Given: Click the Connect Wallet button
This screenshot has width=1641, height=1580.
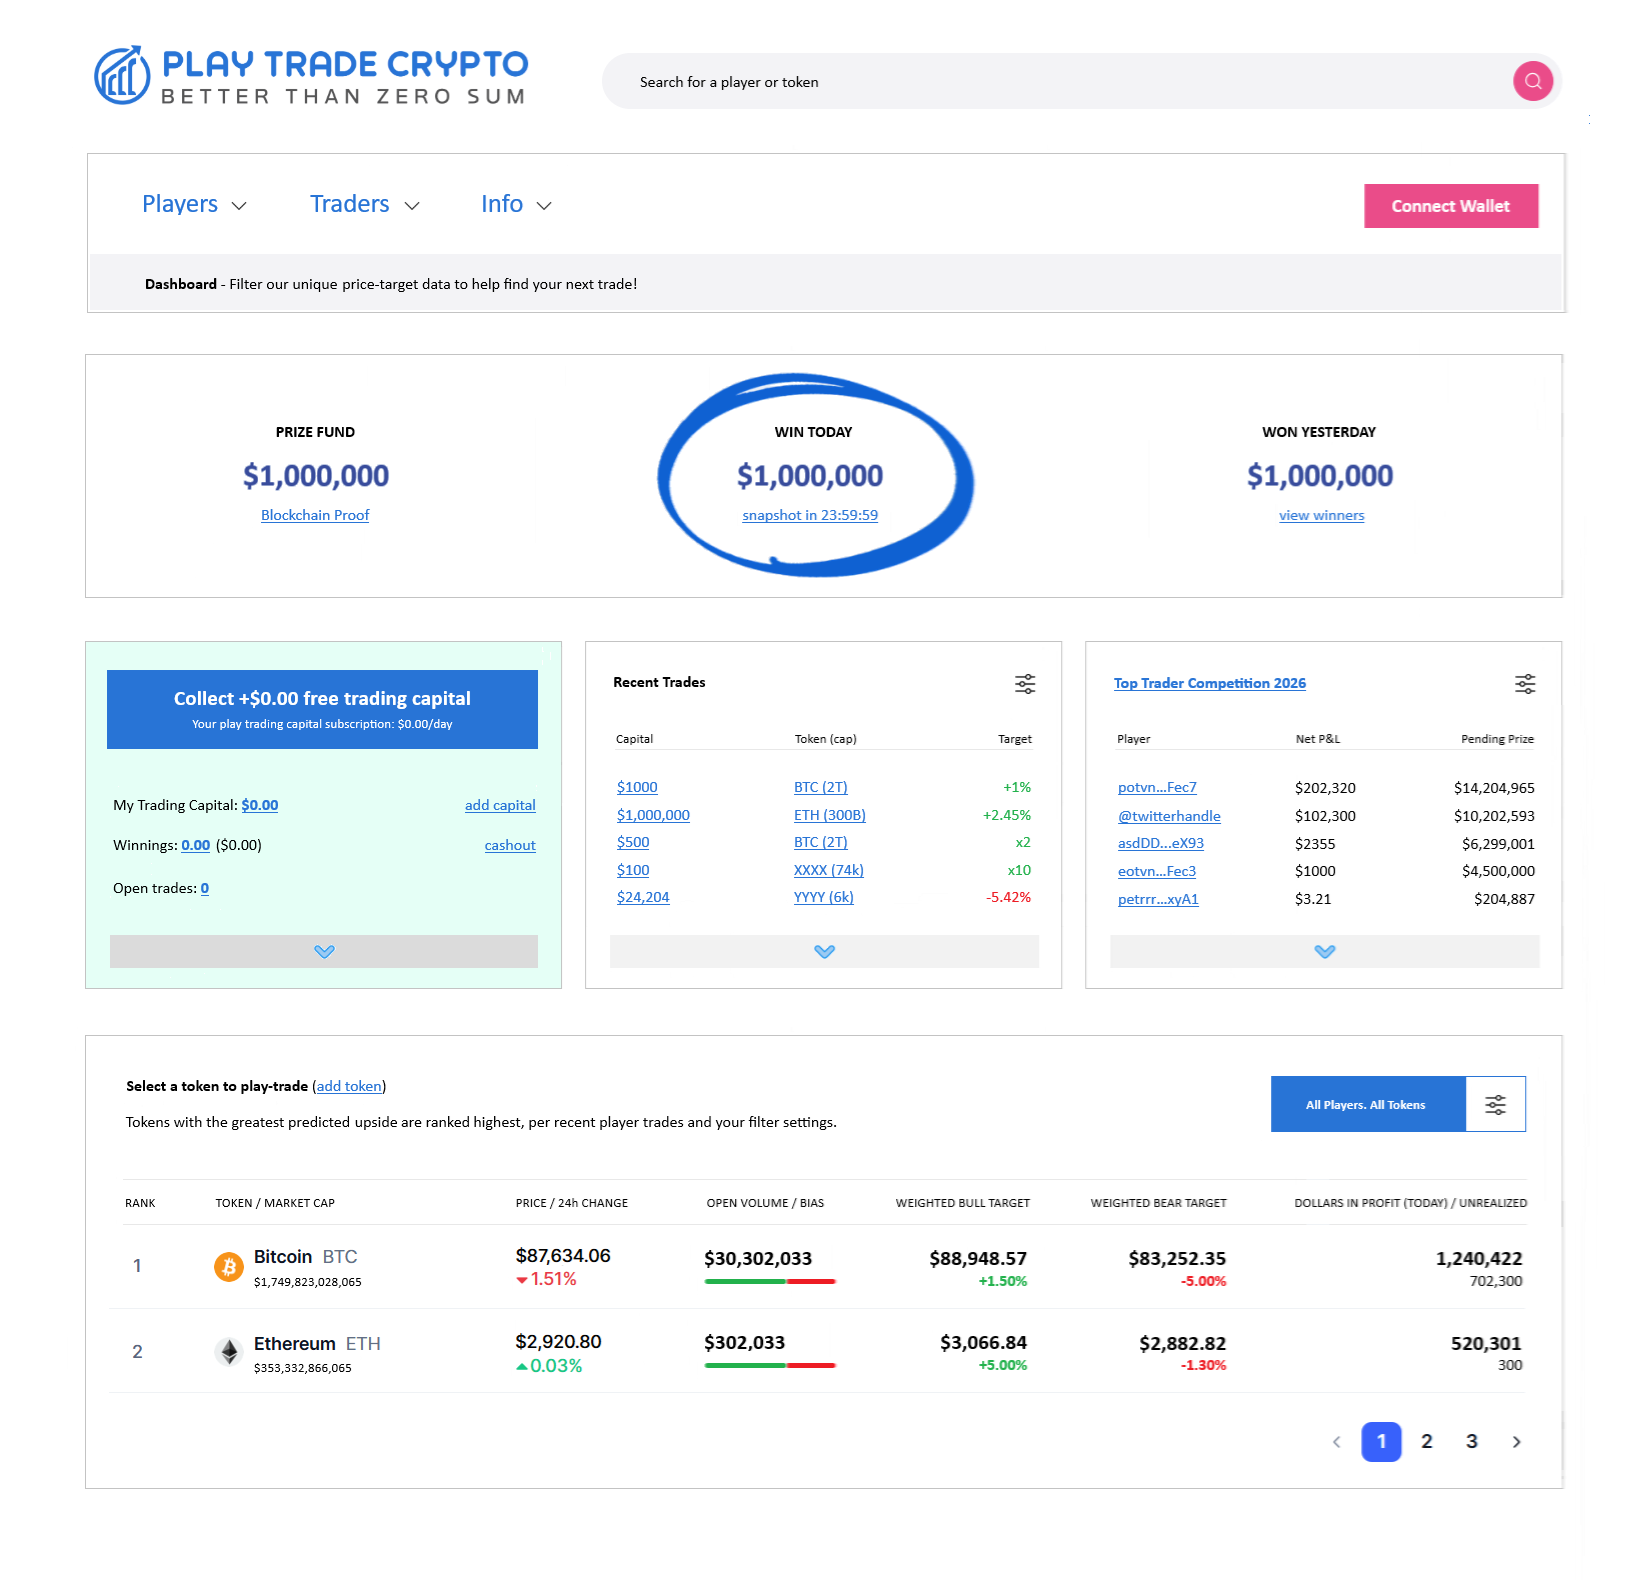Looking at the screenshot, I should click(1450, 206).
